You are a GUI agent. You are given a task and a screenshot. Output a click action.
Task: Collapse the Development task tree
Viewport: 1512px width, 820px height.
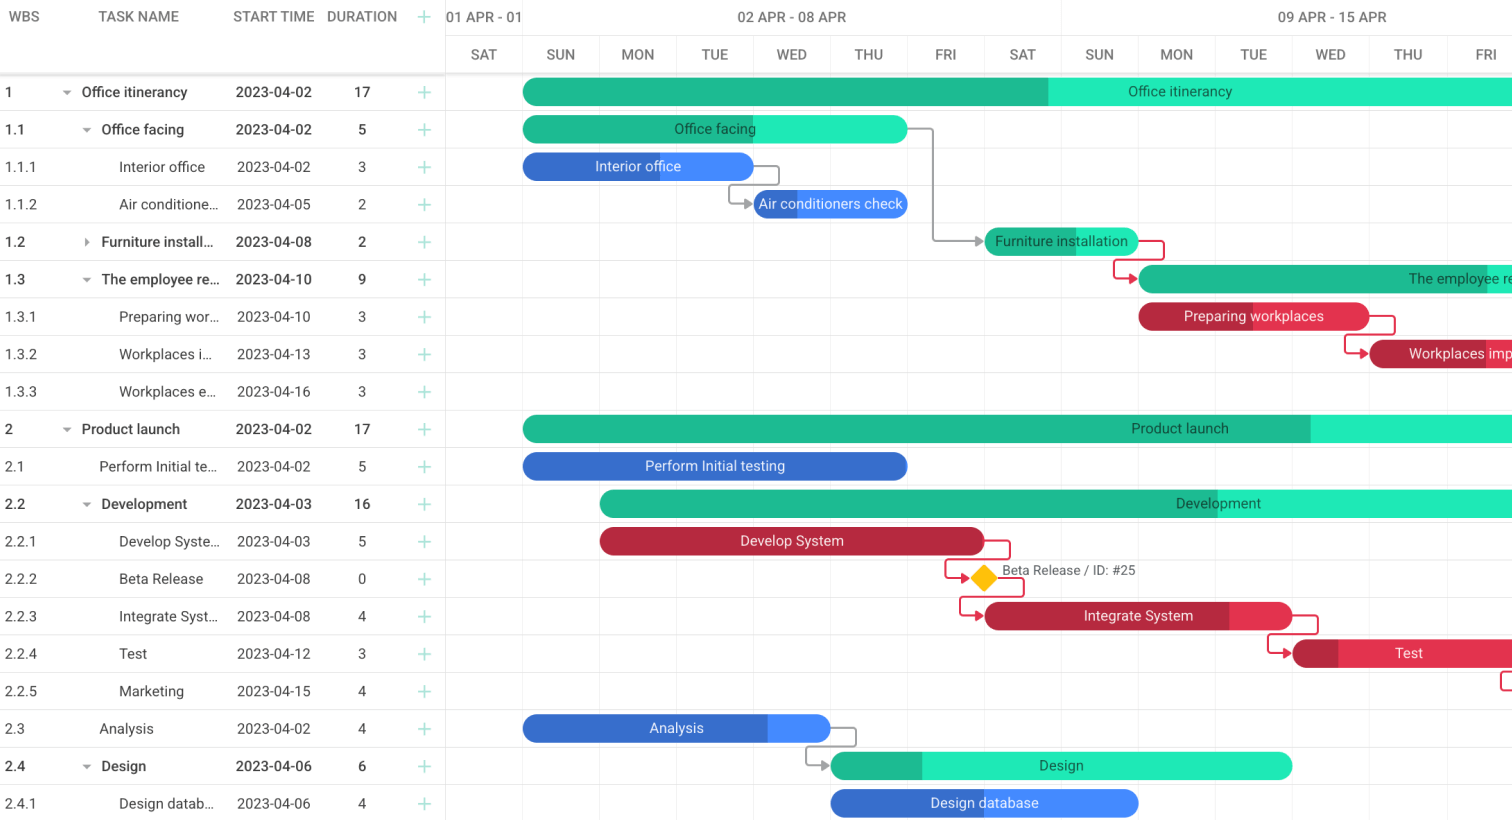87,505
